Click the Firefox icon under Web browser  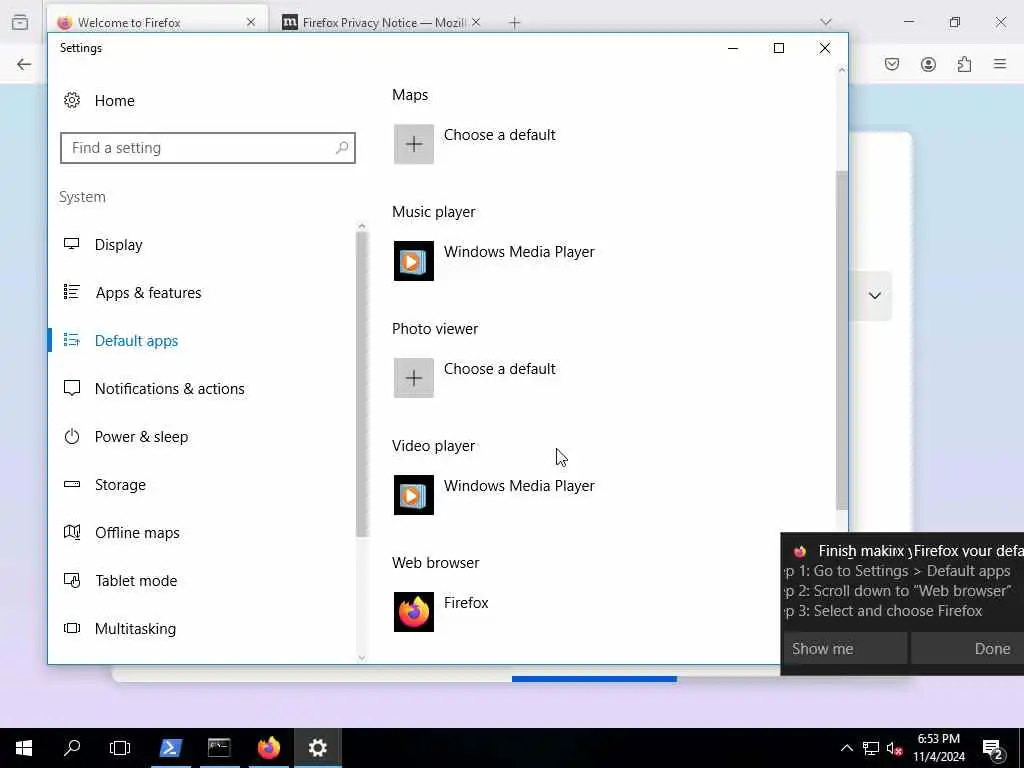click(x=413, y=612)
